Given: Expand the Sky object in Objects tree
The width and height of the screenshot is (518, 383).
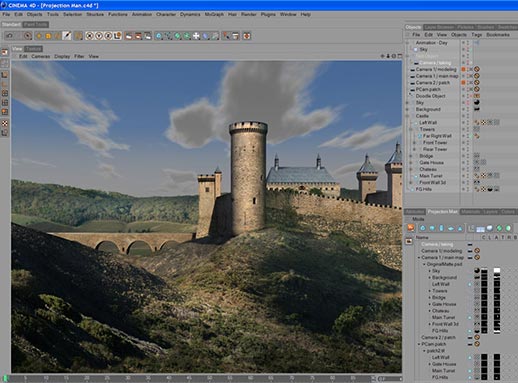Looking at the screenshot, I should click(x=408, y=103).
